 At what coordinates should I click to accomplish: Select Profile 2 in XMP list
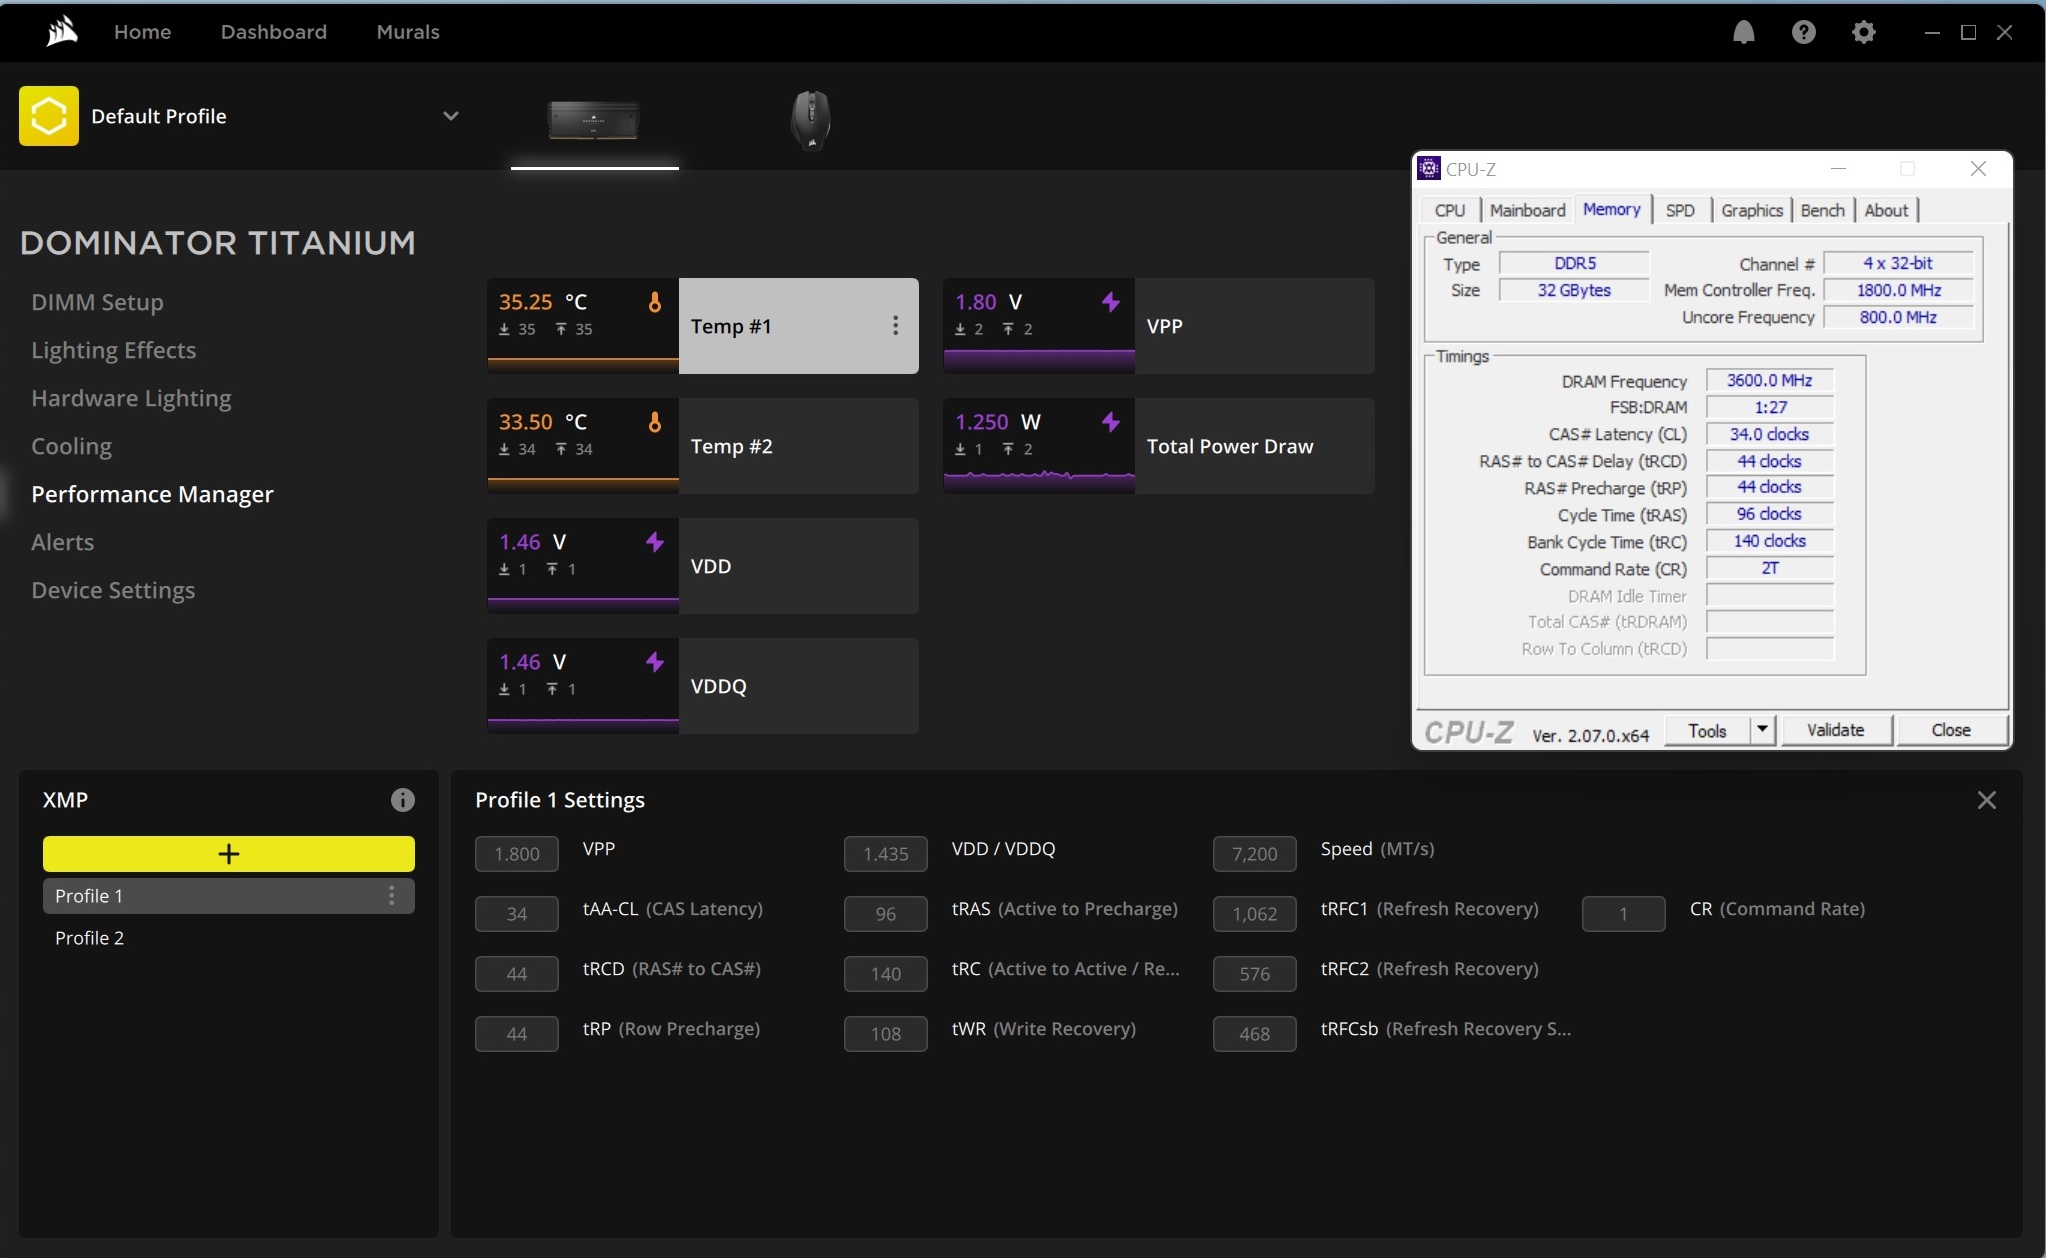[x=229, y=938]
